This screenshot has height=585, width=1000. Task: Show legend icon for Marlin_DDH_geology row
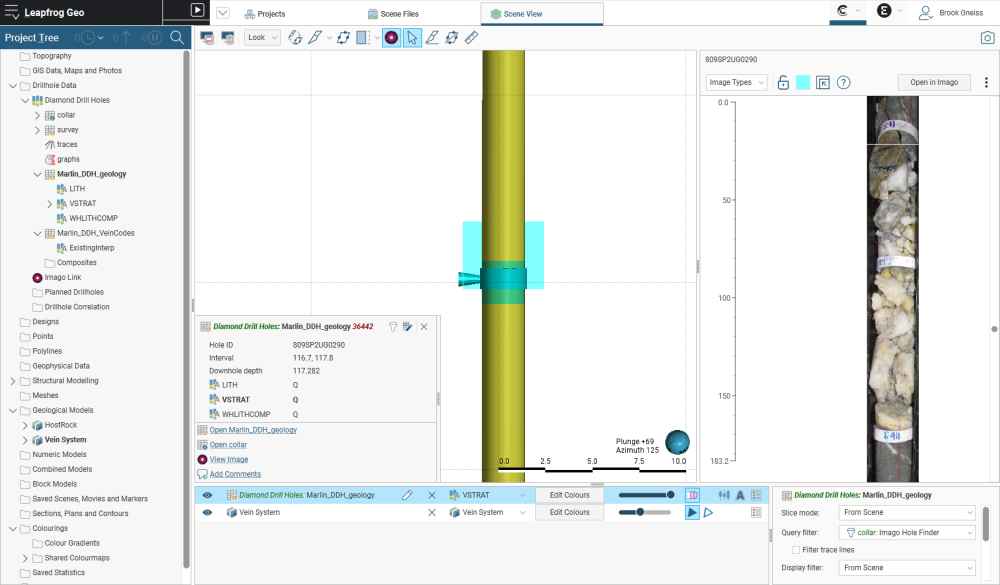[756, 495]
